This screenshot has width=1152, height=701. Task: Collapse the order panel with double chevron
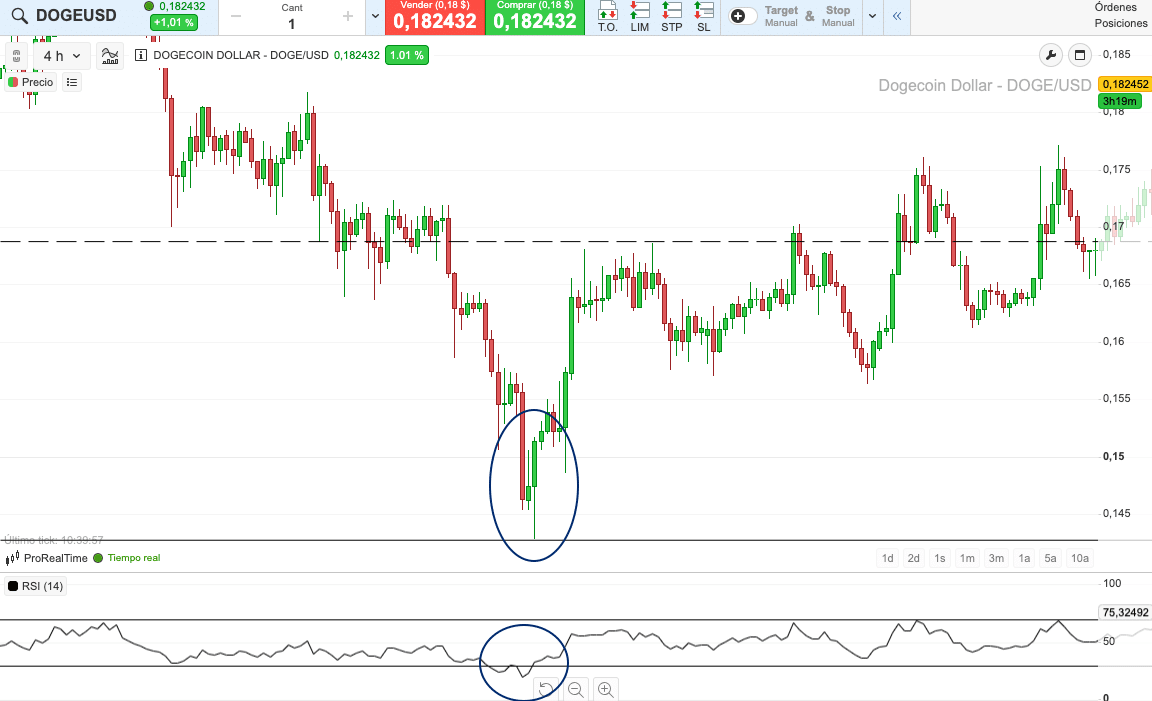pyautogui.click(x=895, y=17)
